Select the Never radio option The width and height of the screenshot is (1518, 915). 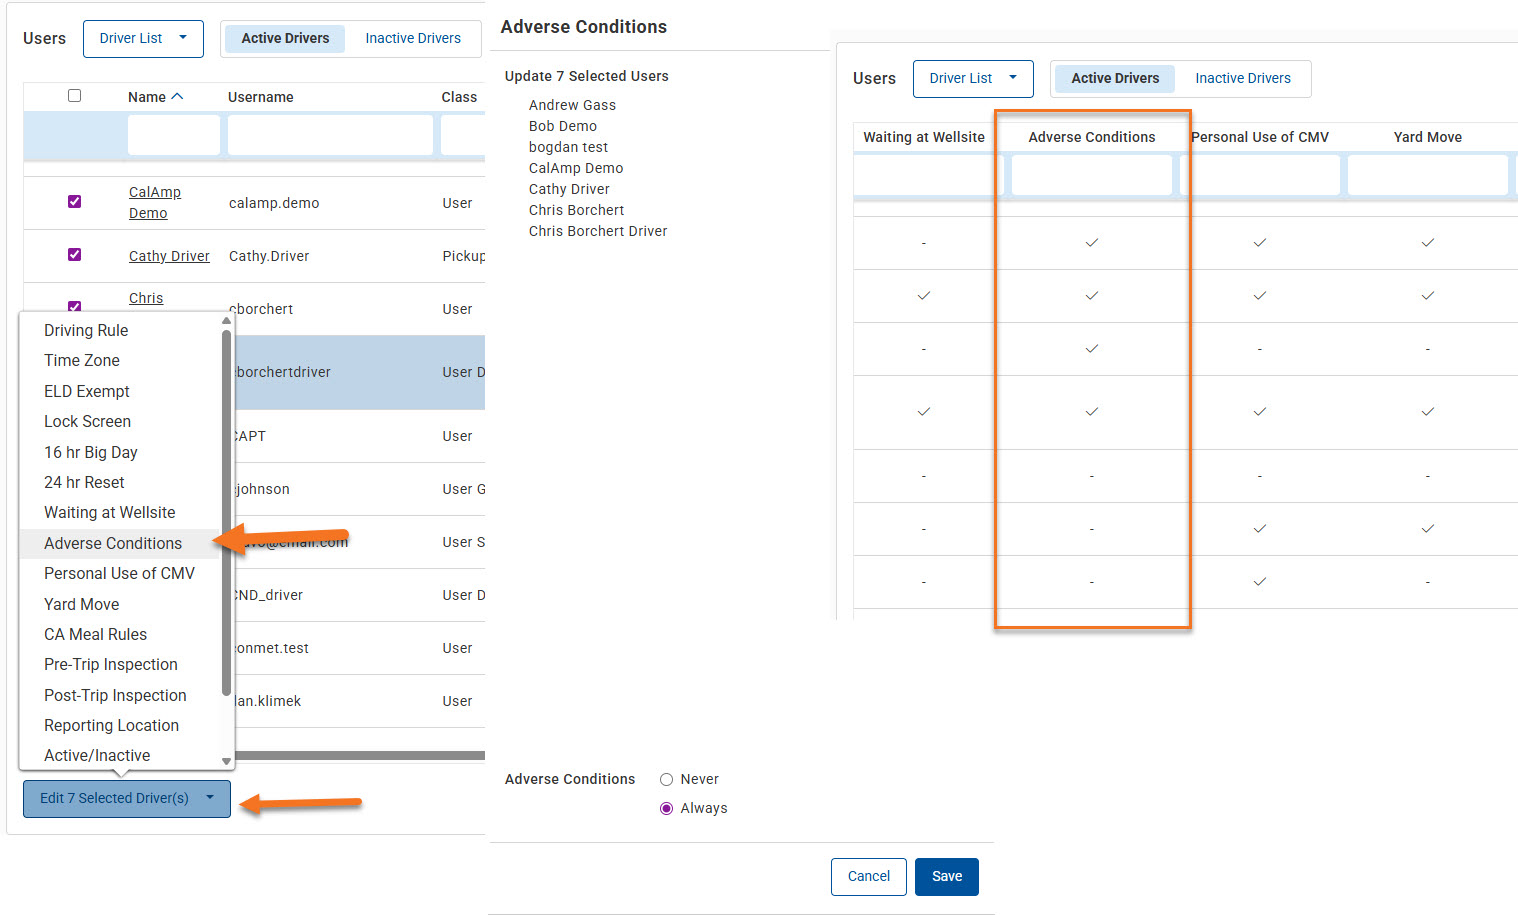(x=666, y=779)
